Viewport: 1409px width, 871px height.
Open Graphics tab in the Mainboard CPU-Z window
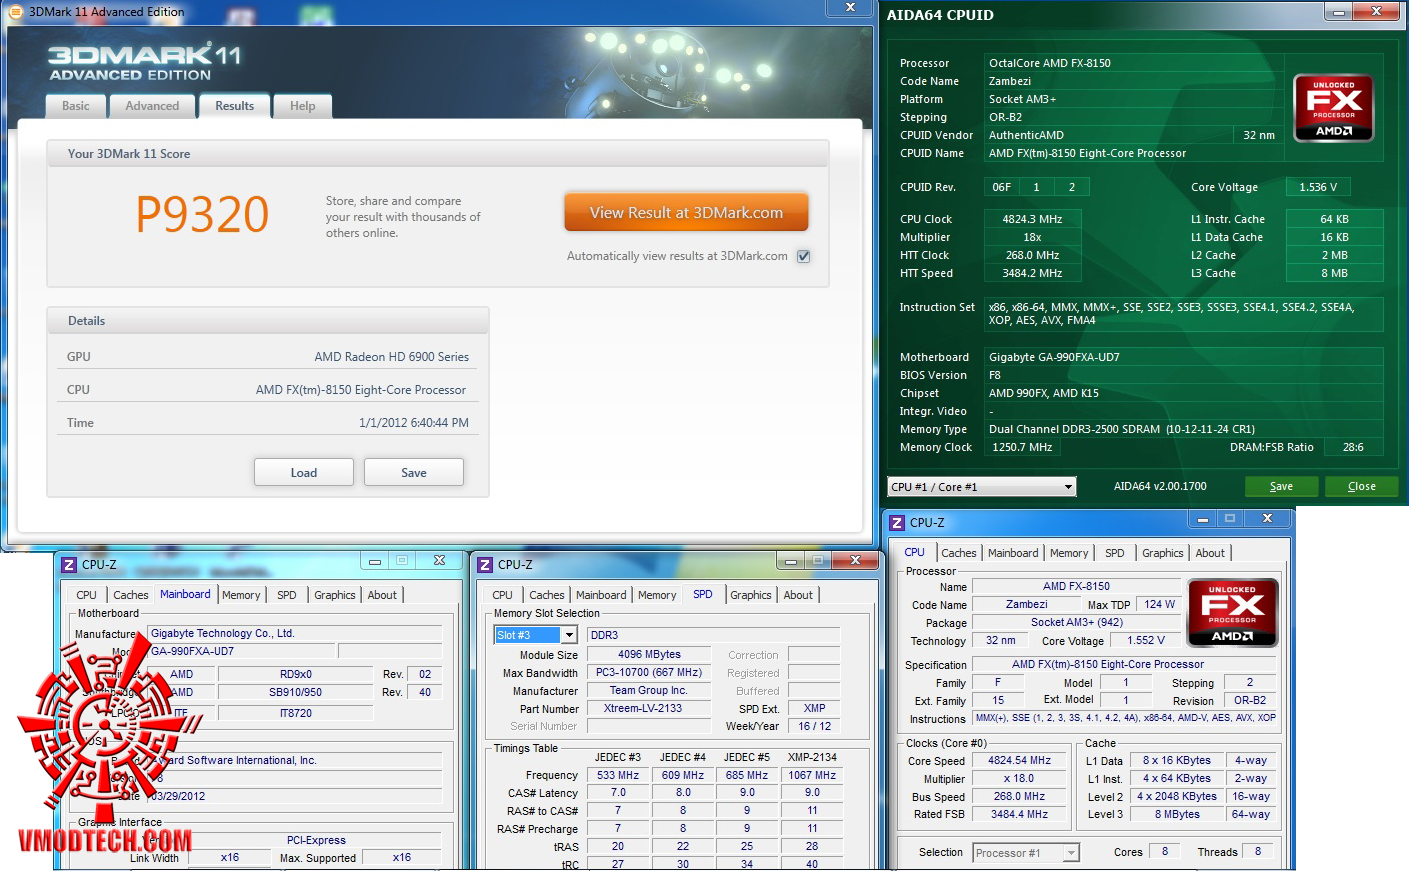(335, 595)
